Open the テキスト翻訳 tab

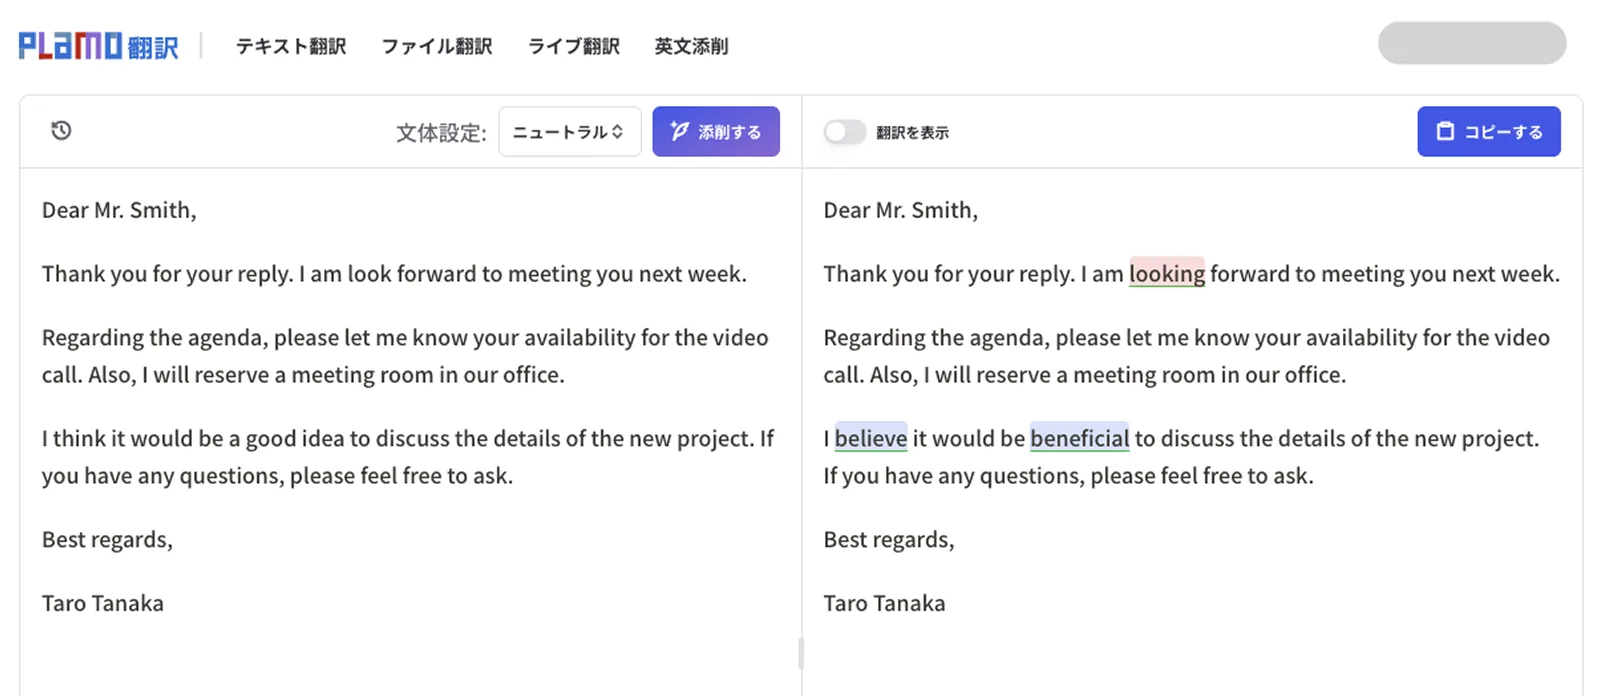[x=291, y=46]
